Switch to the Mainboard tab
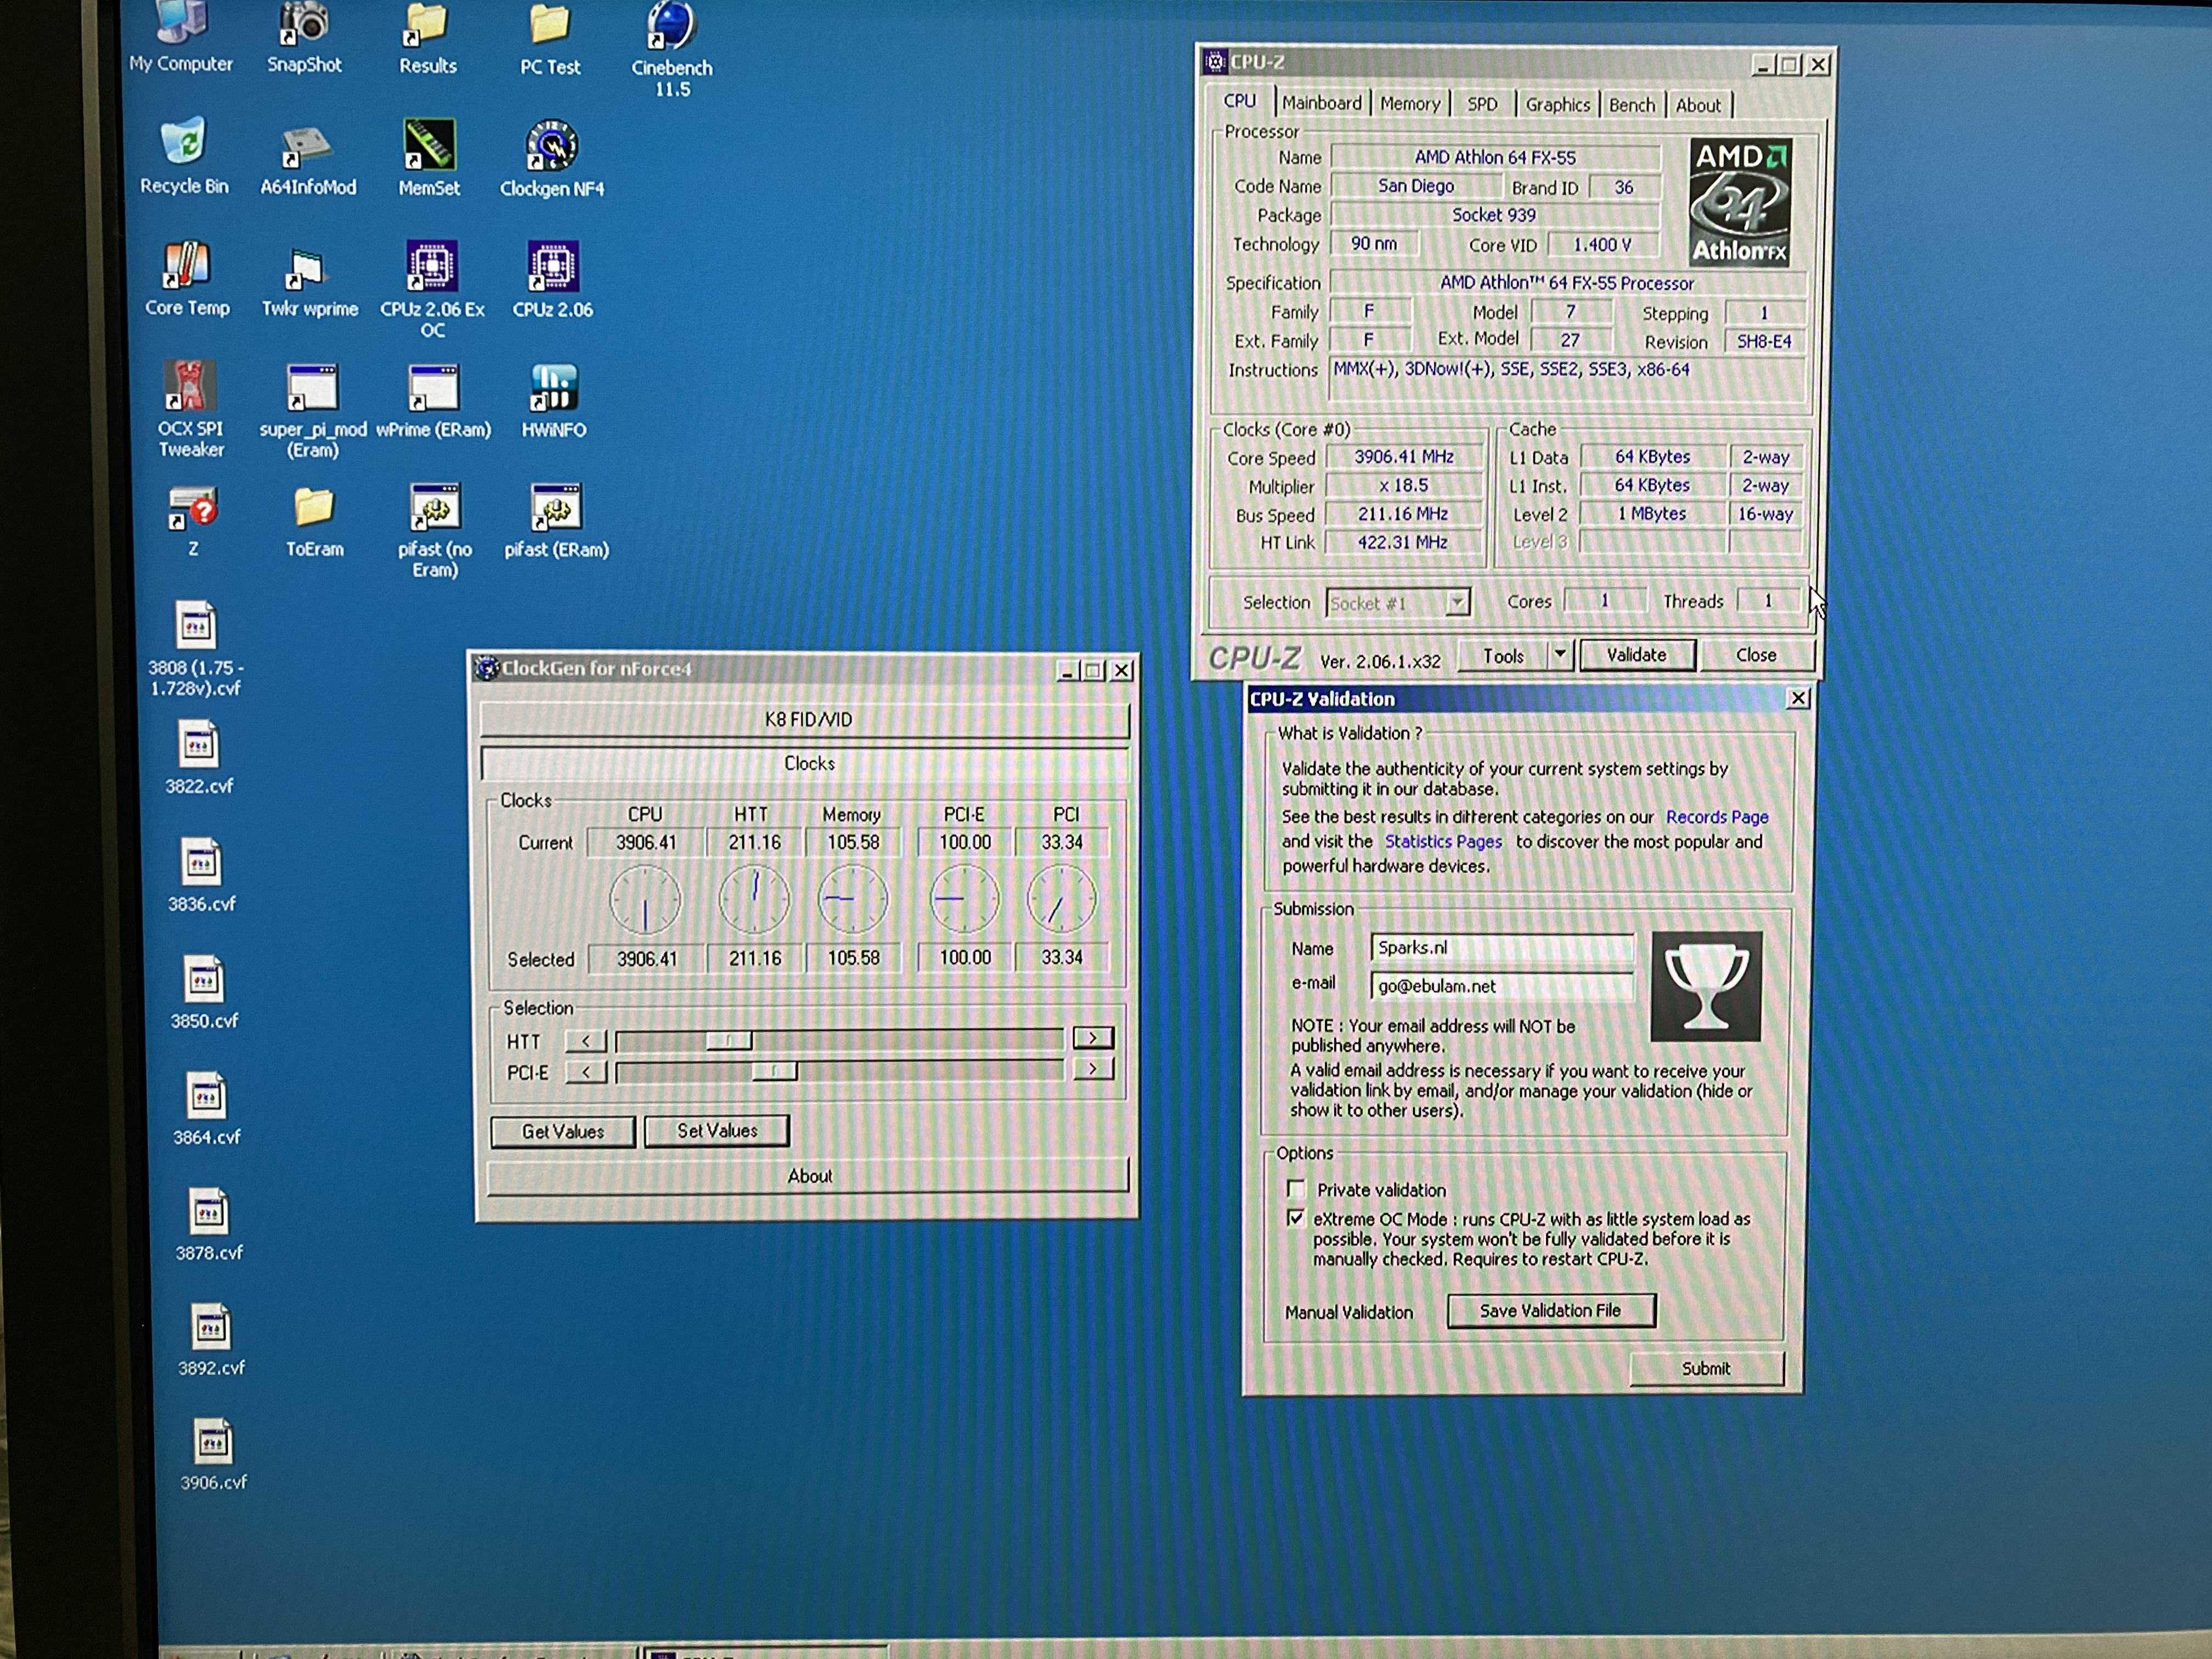 coord(1322,103)
